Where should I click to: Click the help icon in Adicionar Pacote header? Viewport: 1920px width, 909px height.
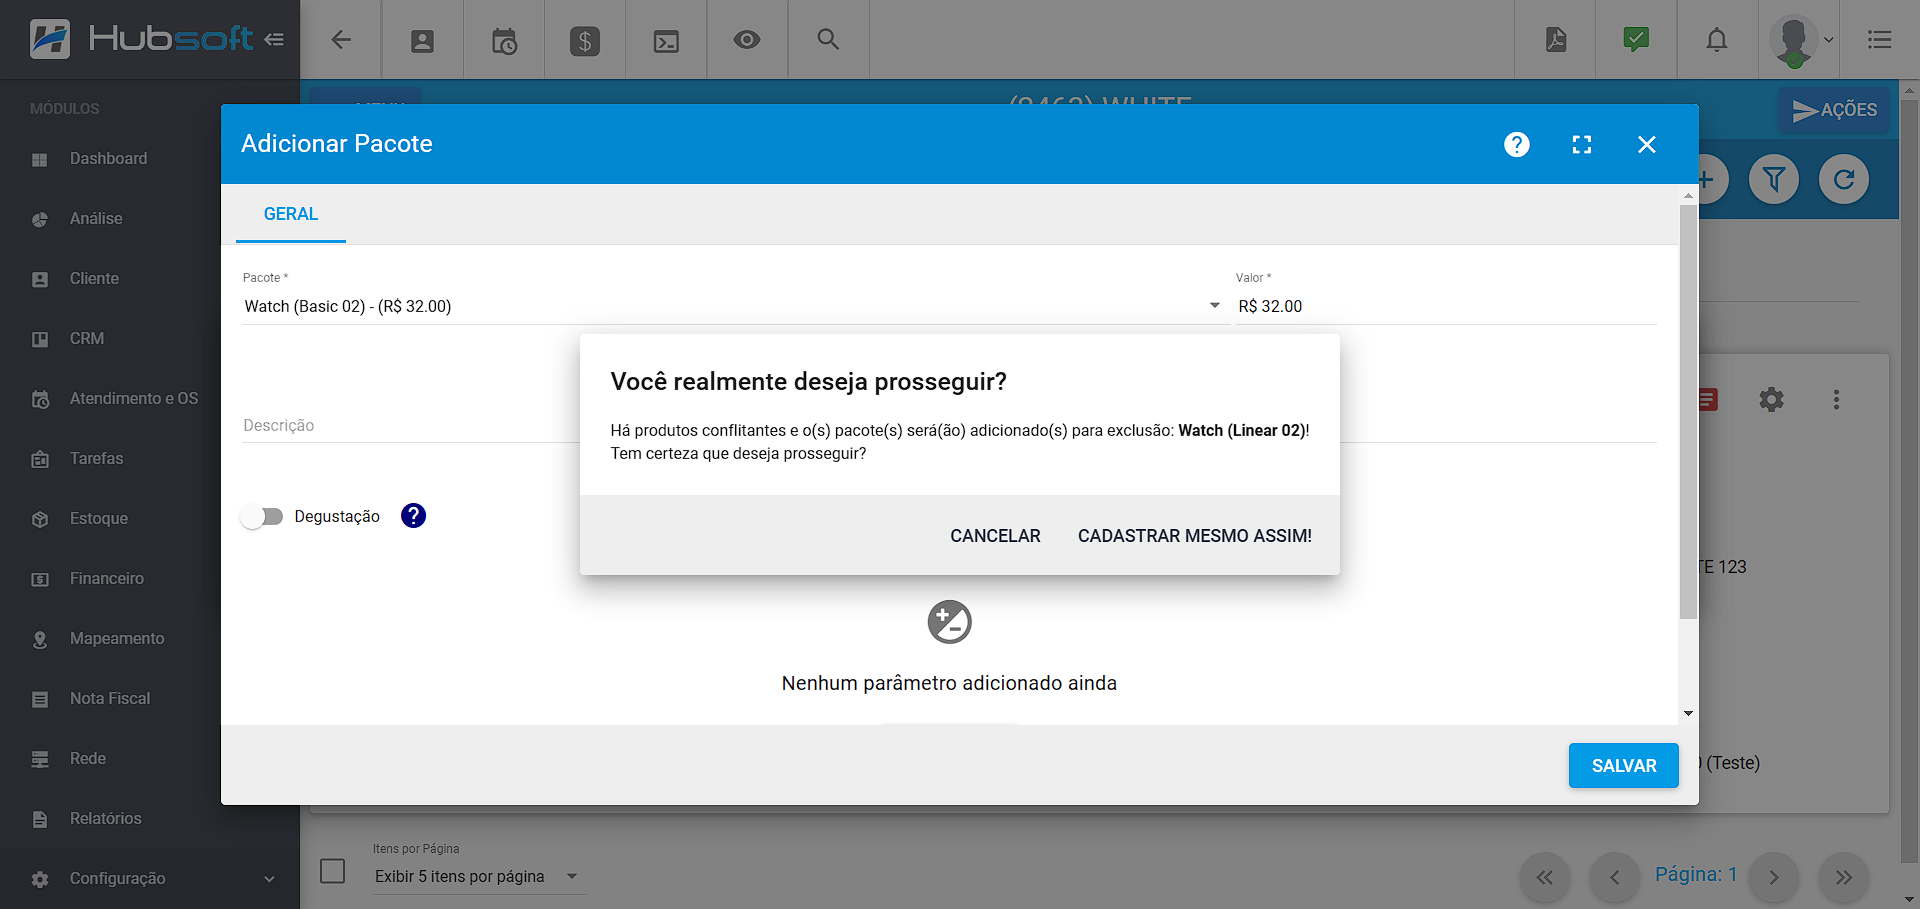click(x=1516, y=144)
